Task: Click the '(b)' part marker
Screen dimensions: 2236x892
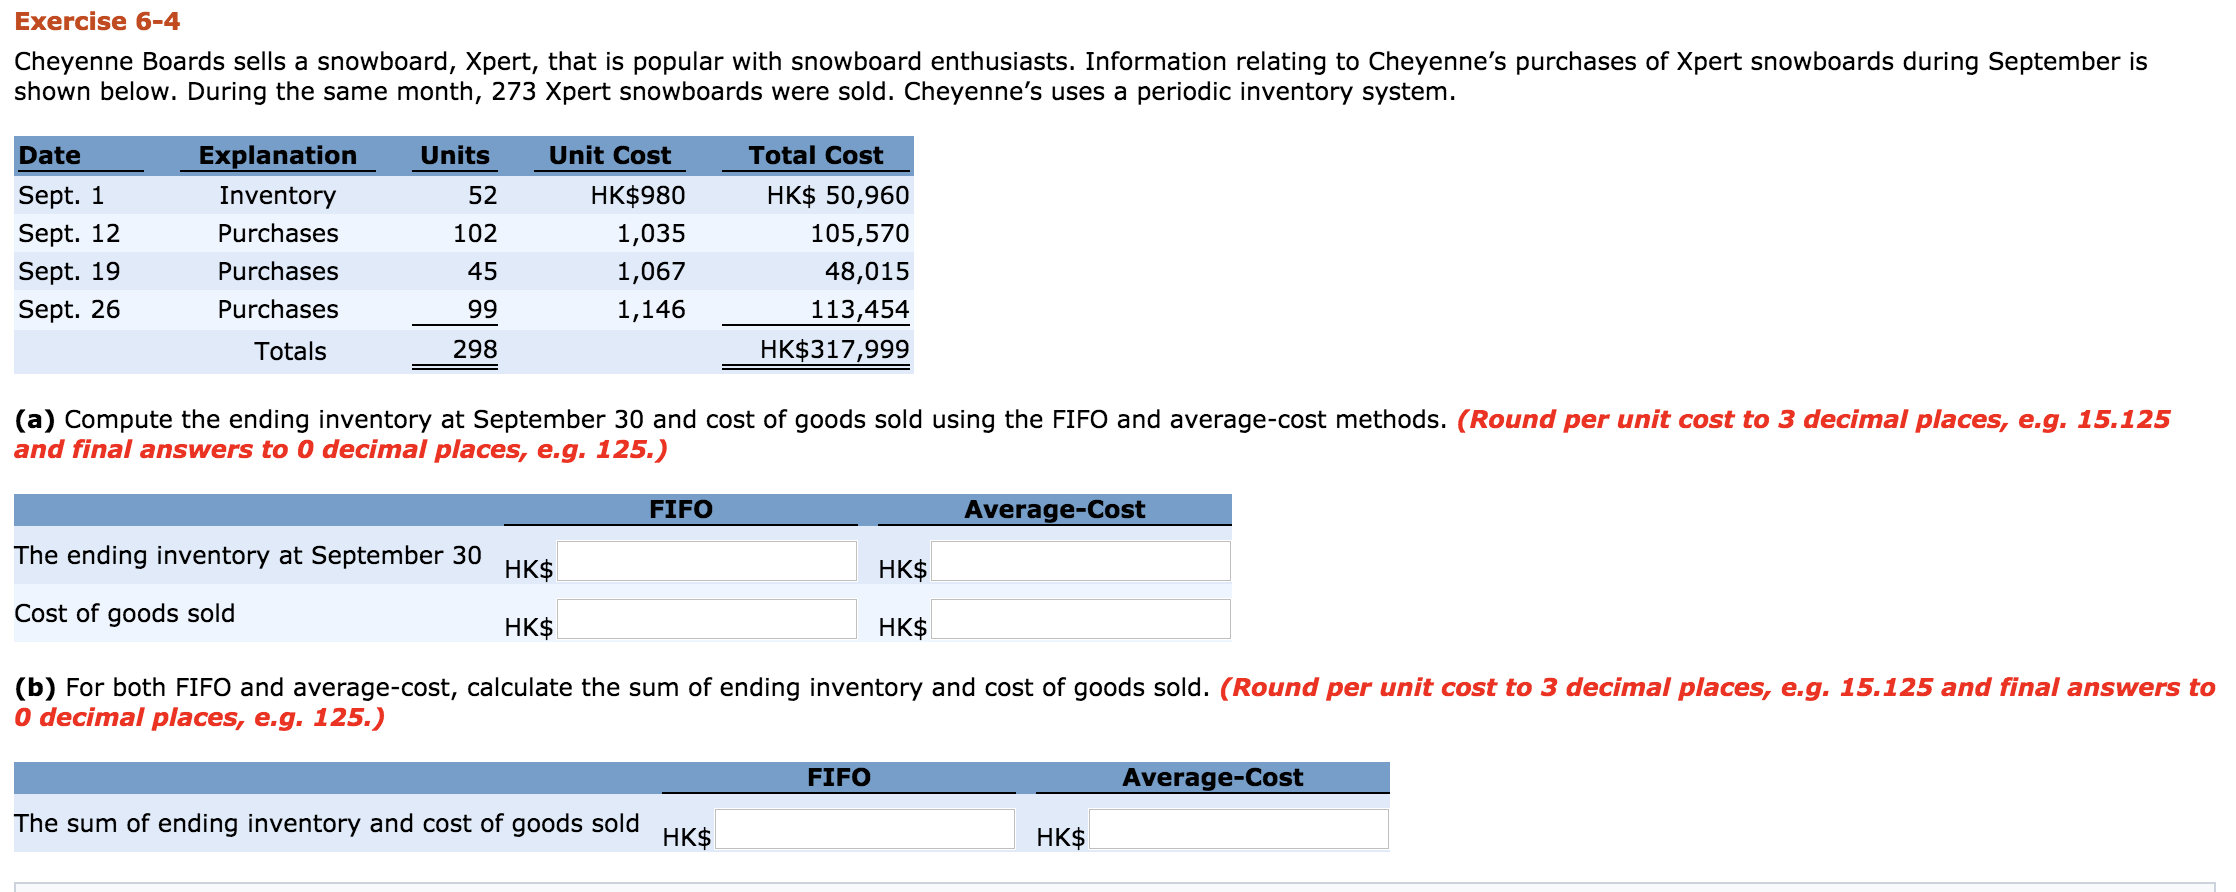Action: point(36,687)
